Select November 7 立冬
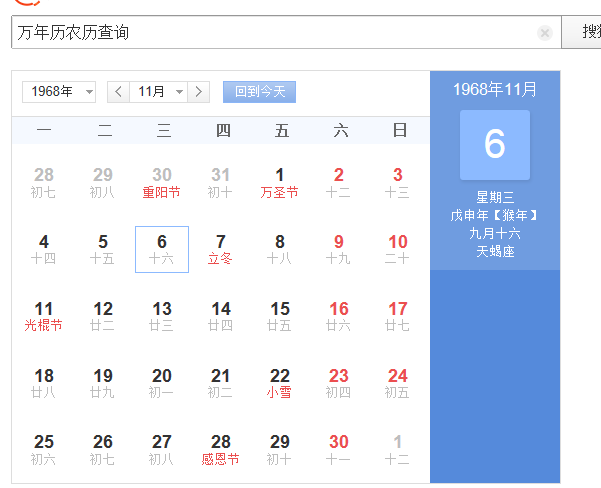 coord(221,250)
